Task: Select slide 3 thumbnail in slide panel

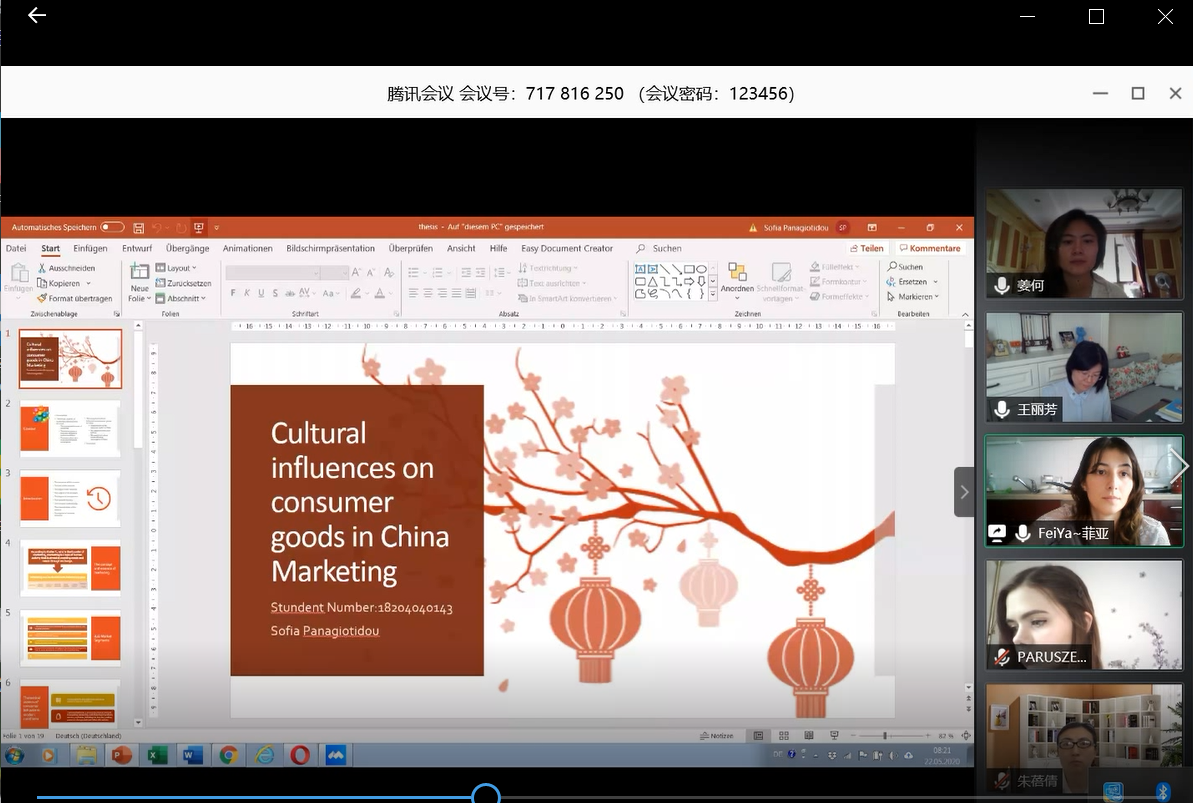Action: 70,498
